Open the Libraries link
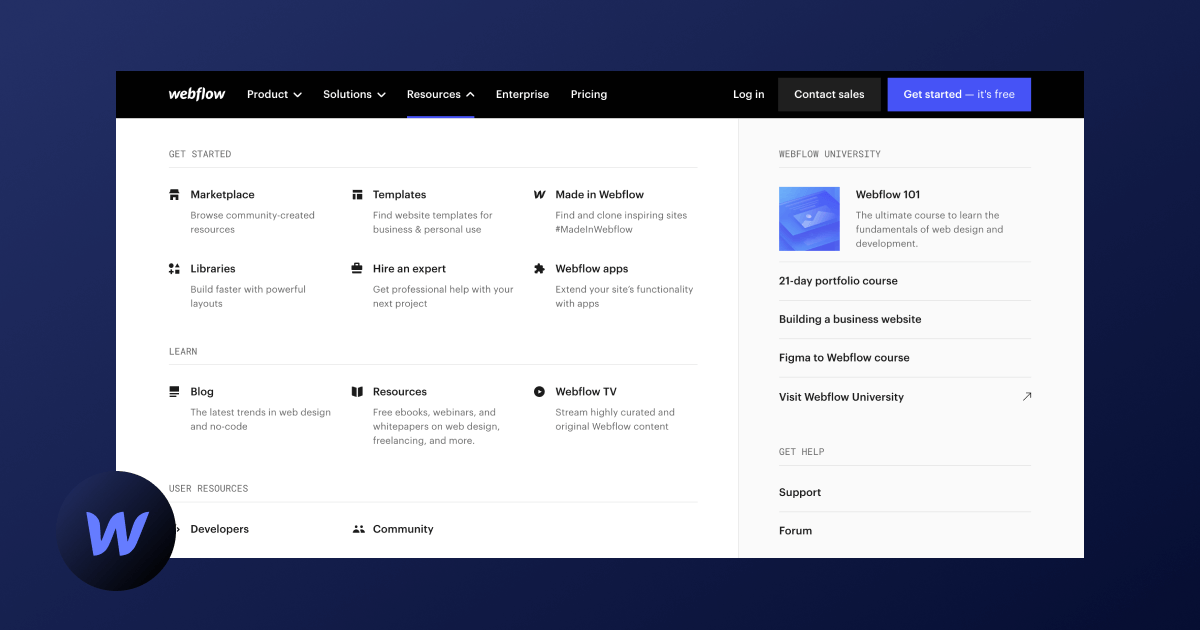This screenshot has width=1200, height=630. [213, 269]
